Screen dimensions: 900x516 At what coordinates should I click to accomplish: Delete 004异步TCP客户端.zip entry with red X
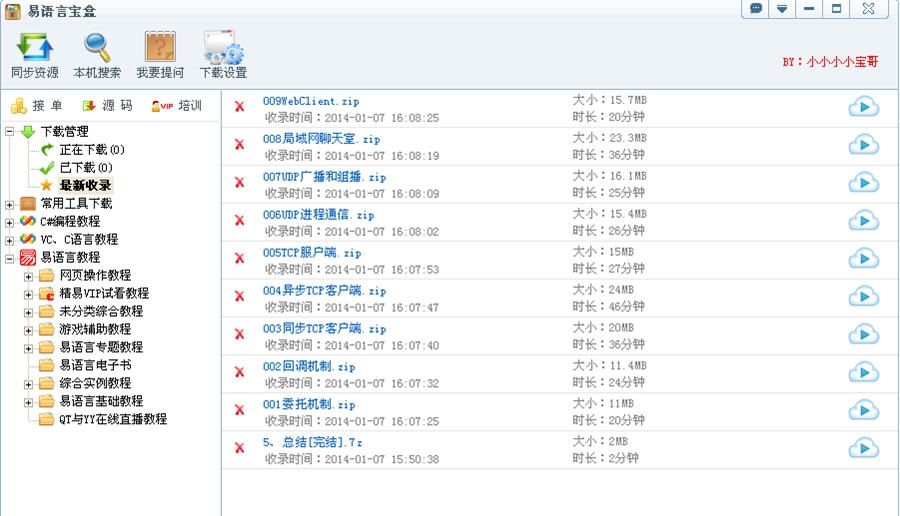[239, 296]
